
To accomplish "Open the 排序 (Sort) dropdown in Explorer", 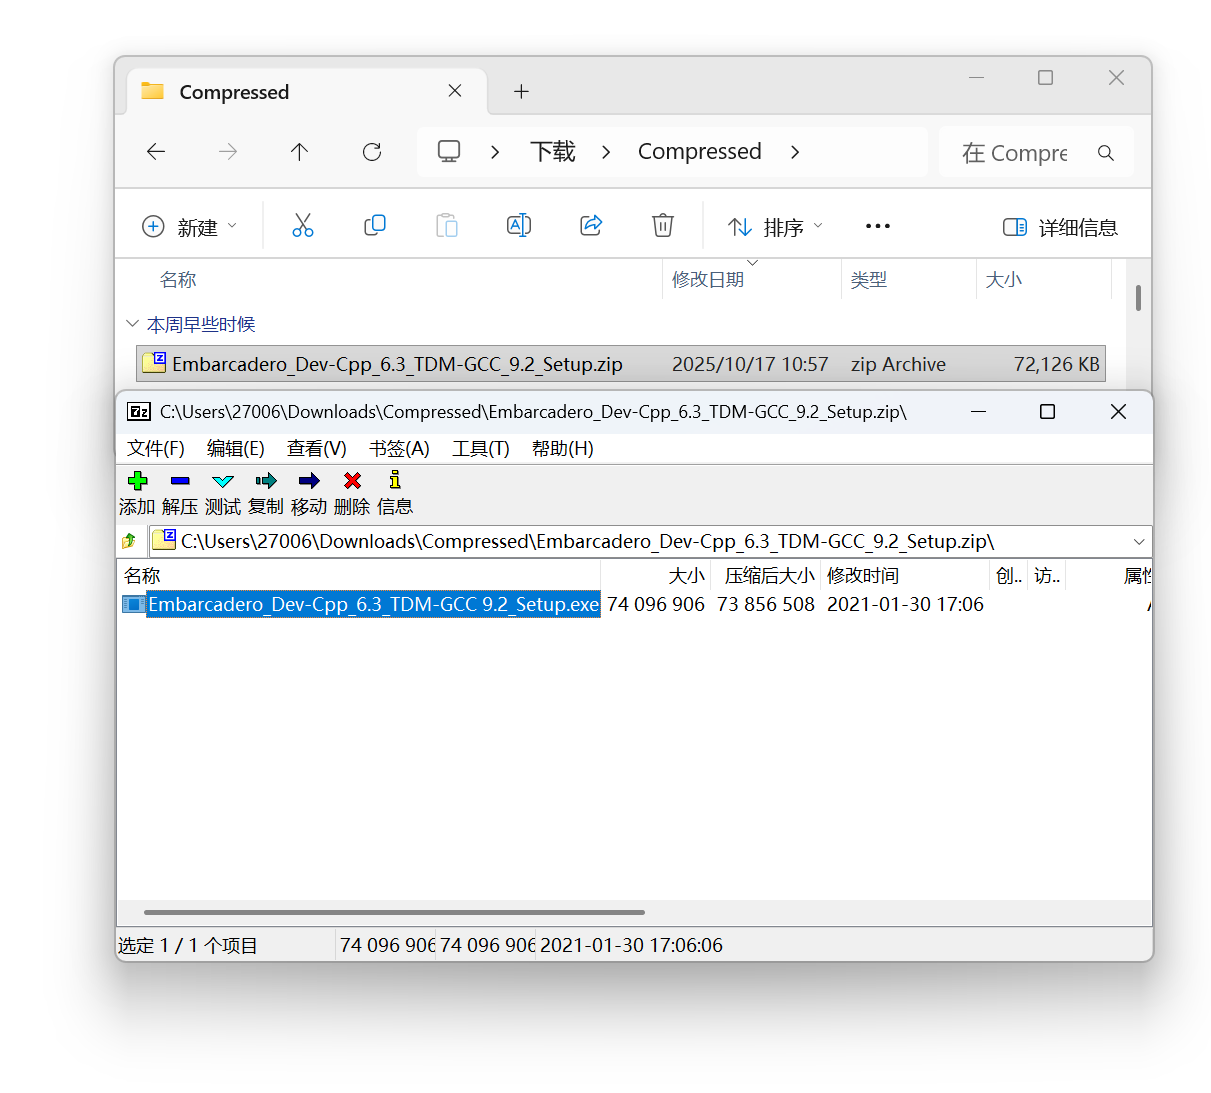I will [775, 227].
